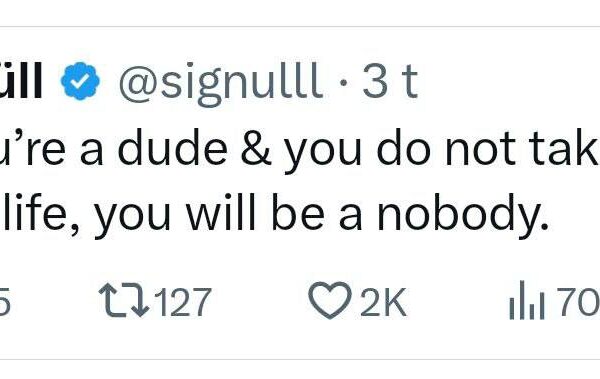Open the tweet via the '3 t' timestamp

390,81
